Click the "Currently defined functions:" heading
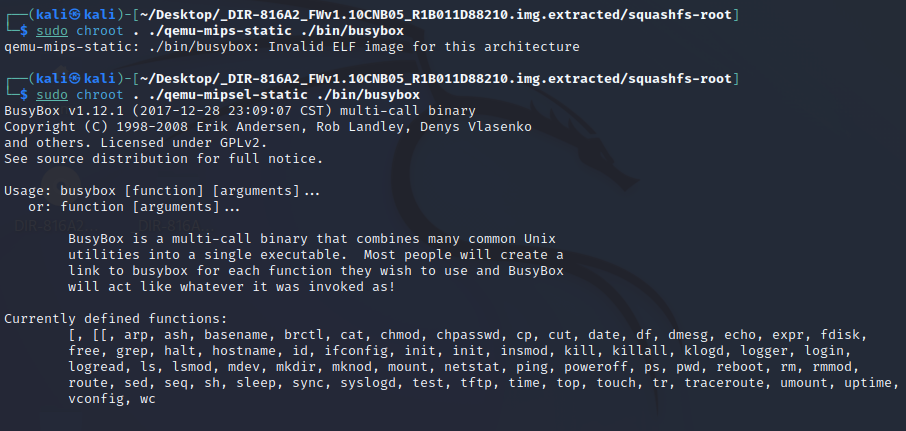 pos(116,318)
